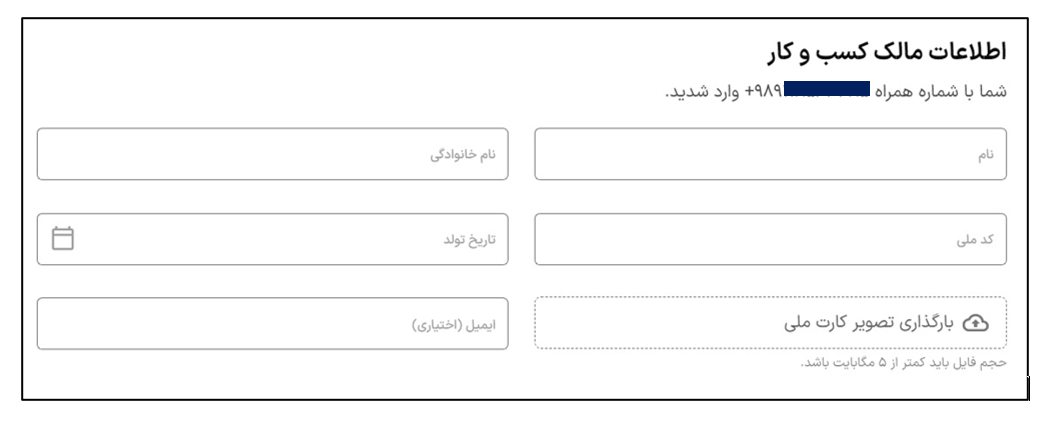Click the 'نام' placeholder label
The height and width of the screenshot is (421, 1047).
pos(986,155)
